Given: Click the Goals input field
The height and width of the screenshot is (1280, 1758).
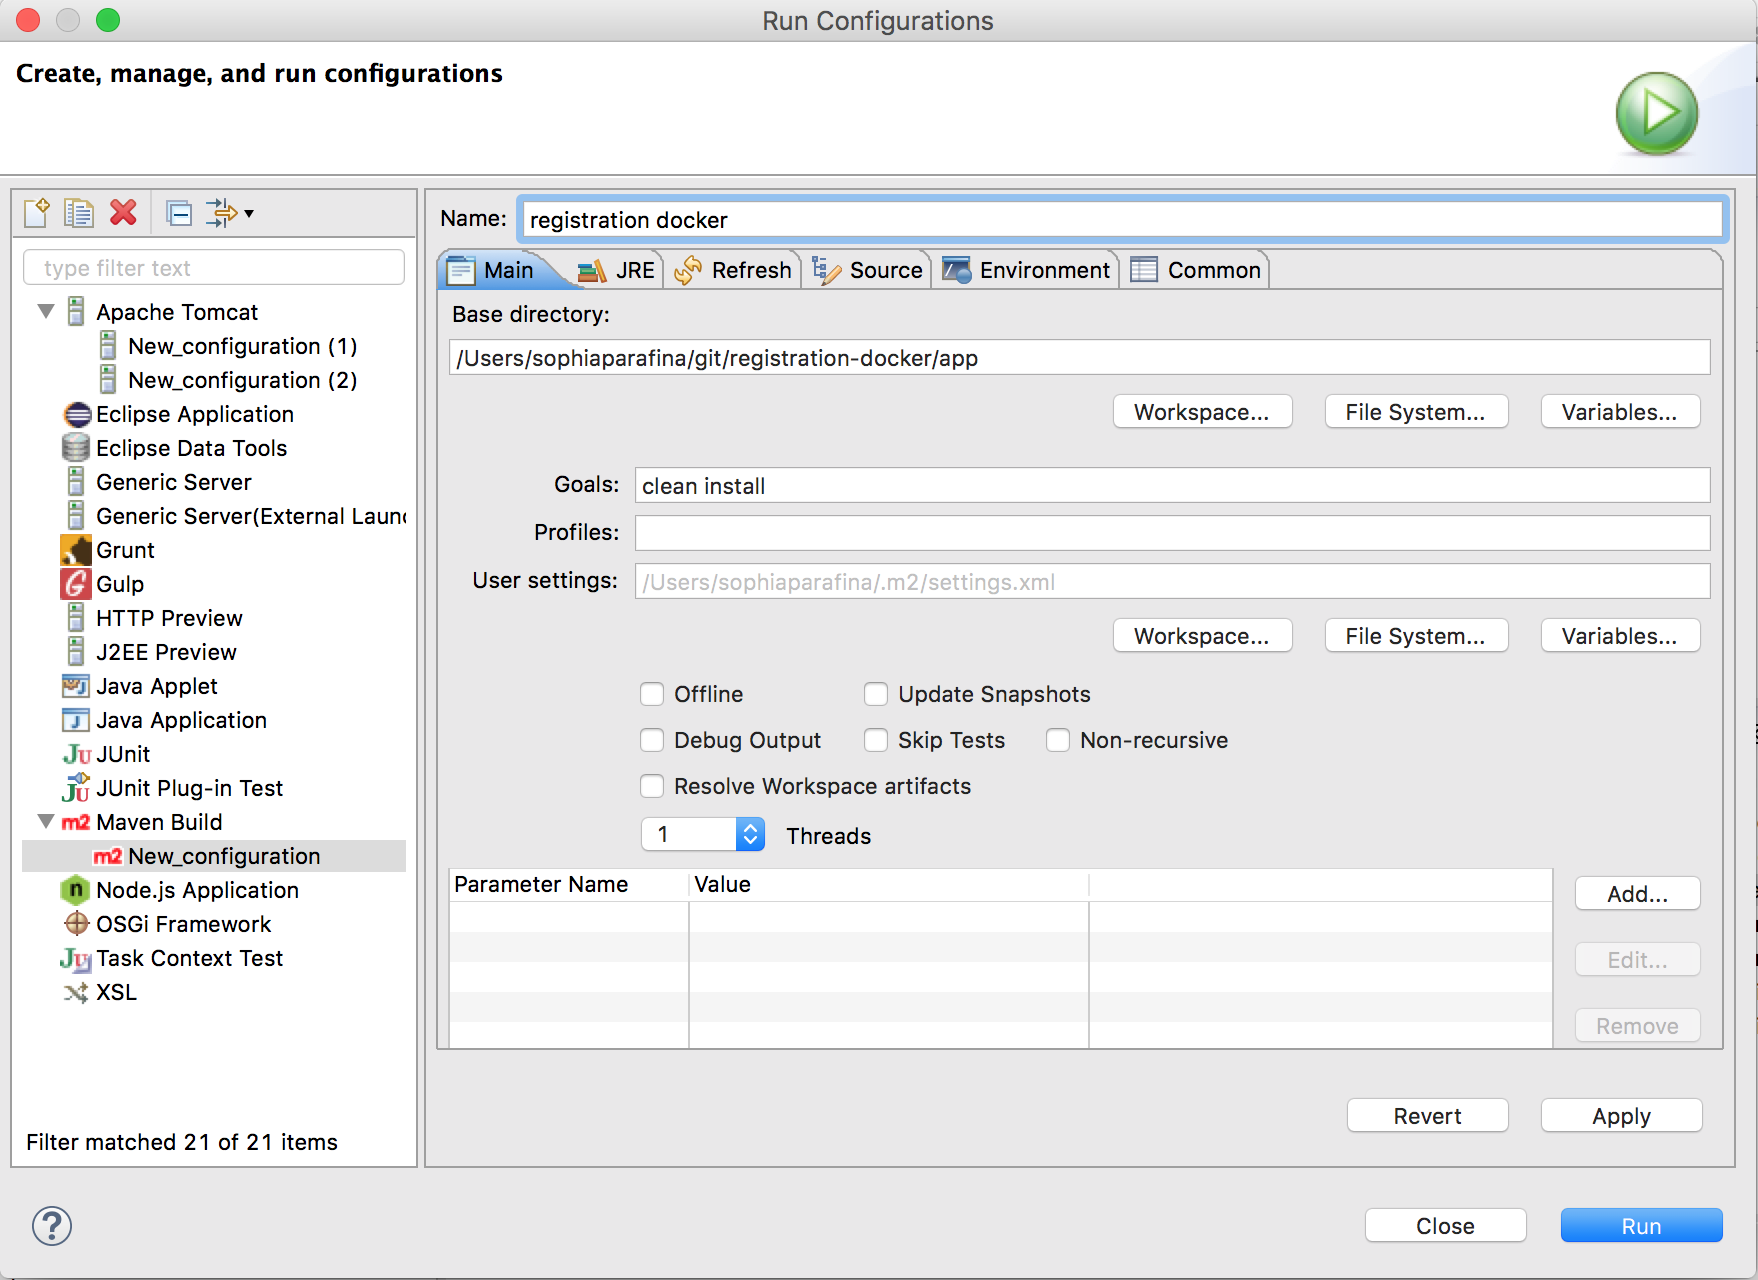Looking at the screenshot, I should click(1171, 486).
